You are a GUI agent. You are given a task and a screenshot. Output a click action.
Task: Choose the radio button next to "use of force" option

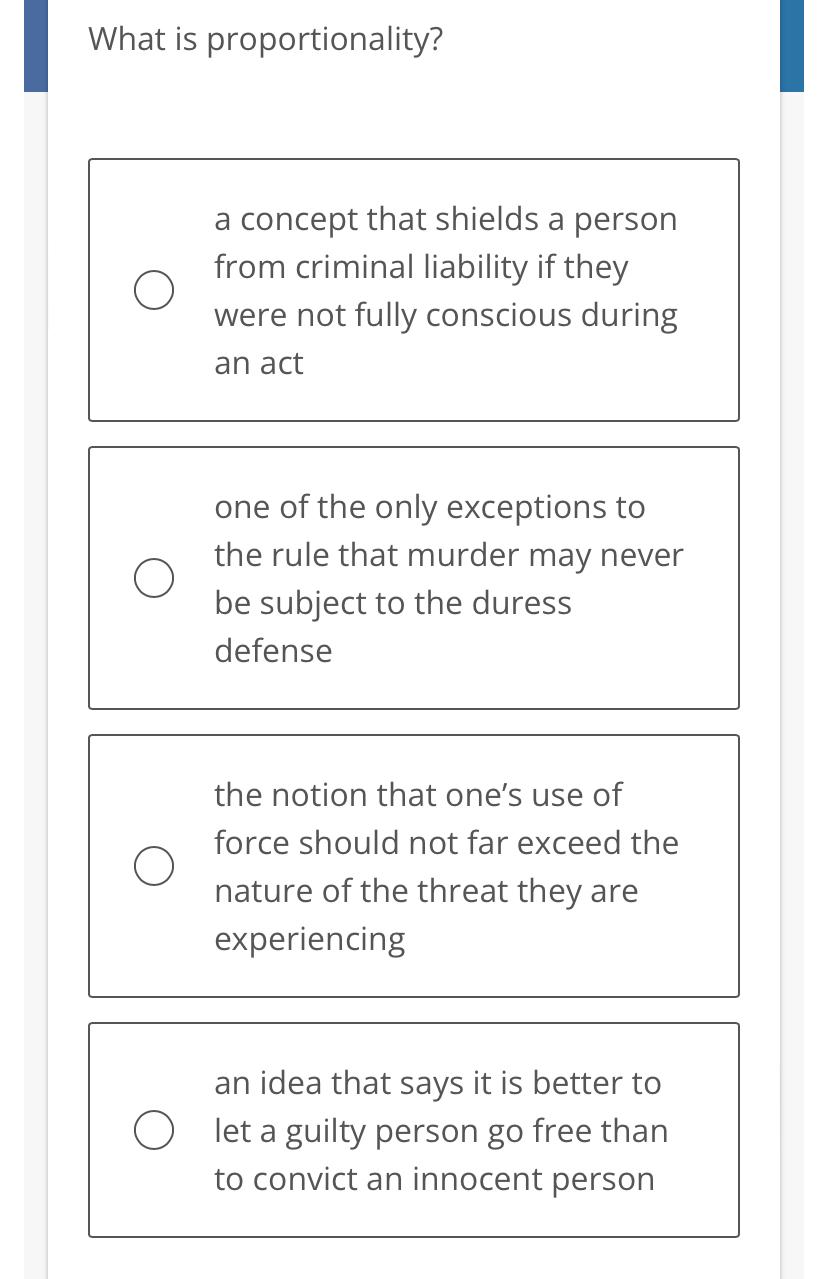pos(153,865)
